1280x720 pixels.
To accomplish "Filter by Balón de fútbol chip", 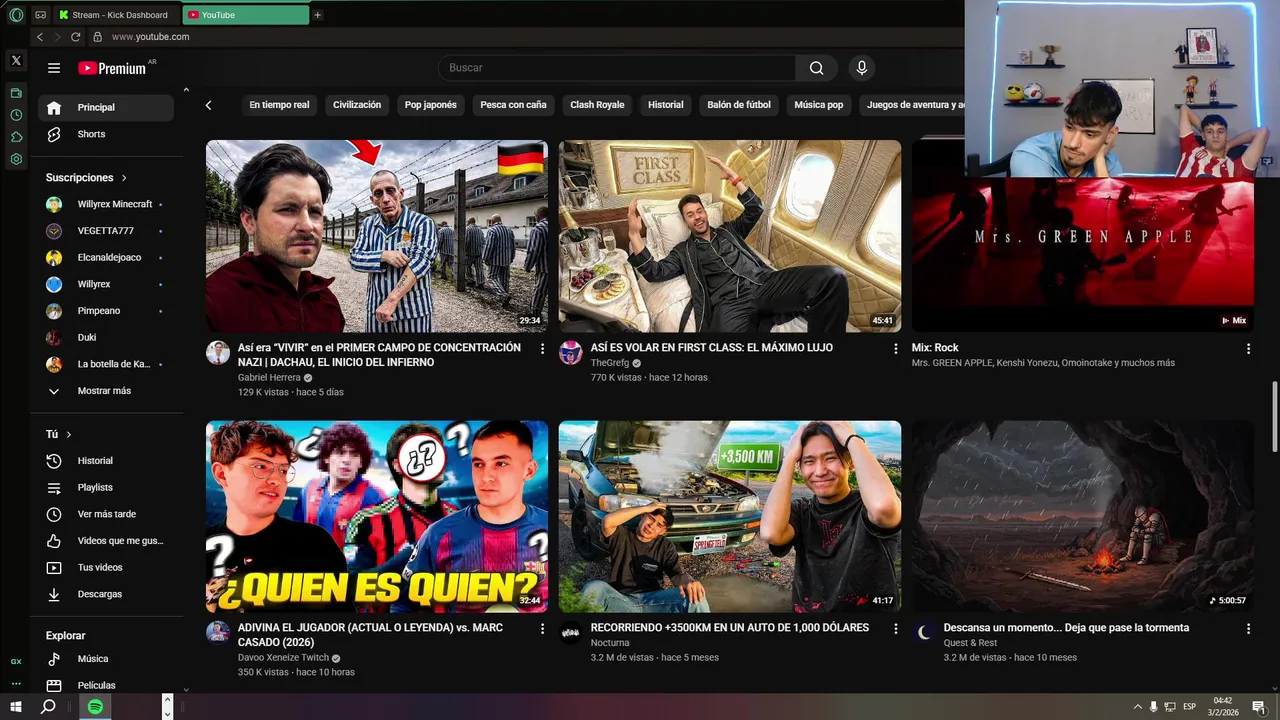I will (739, 105).
